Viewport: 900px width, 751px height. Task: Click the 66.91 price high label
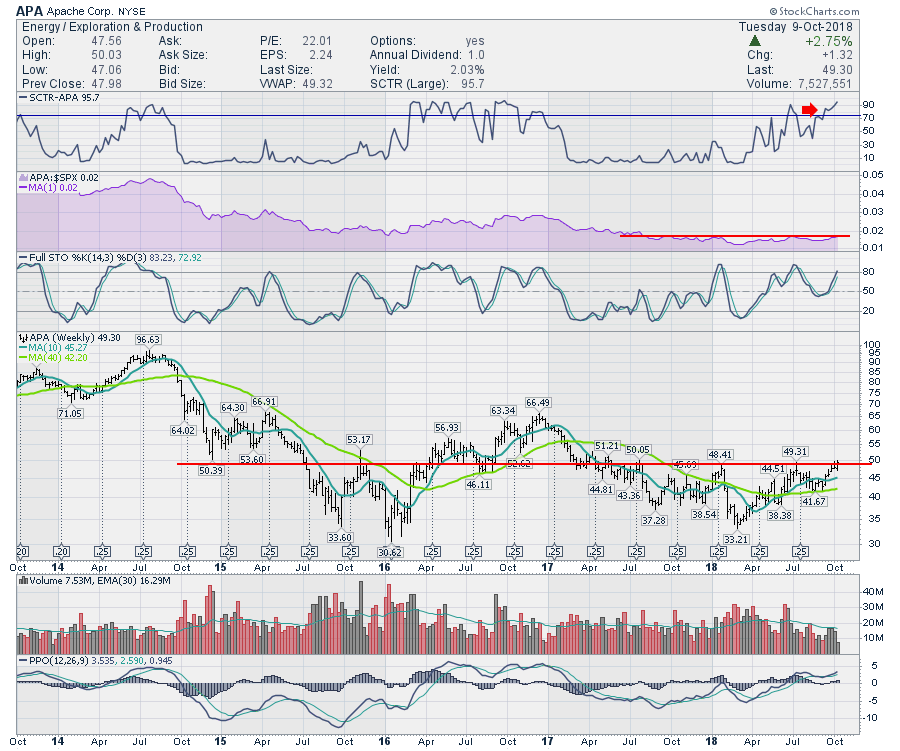[264, 401]
